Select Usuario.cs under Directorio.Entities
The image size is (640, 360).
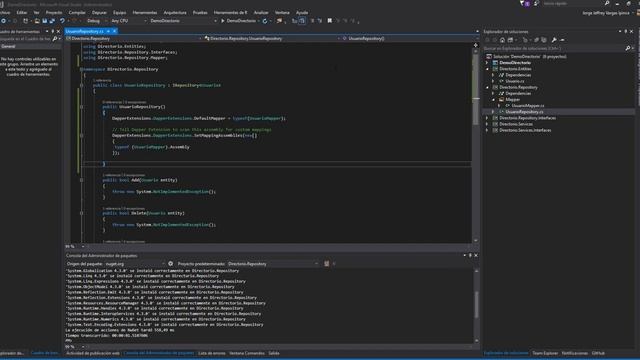coord(515,81)
